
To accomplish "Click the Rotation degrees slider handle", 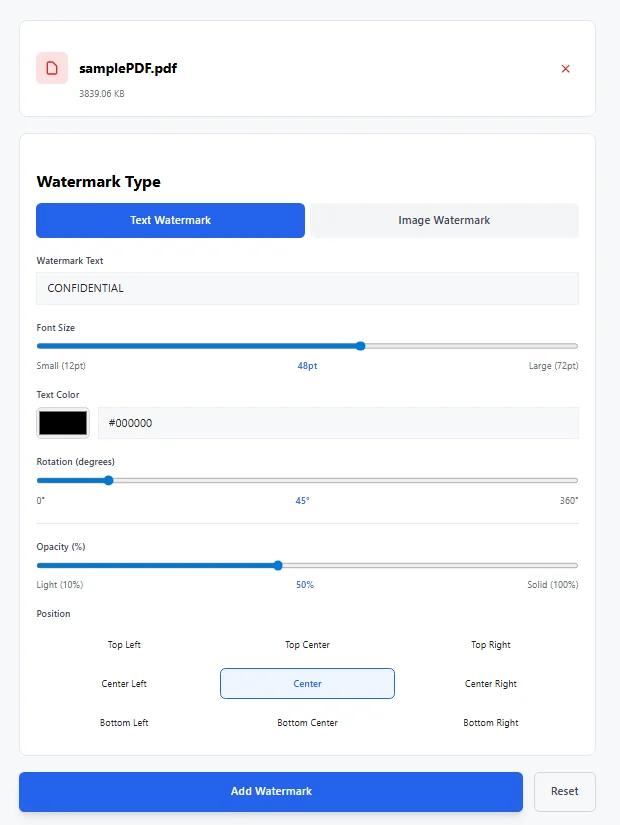I will click(107, 480).
